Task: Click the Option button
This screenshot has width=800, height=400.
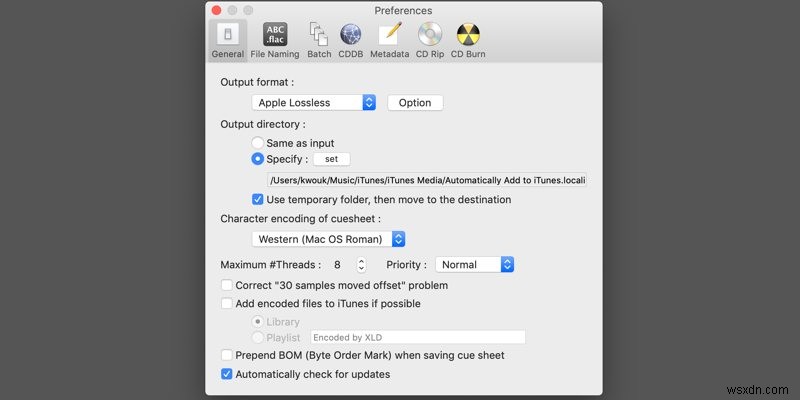Action: pos(415,103)
